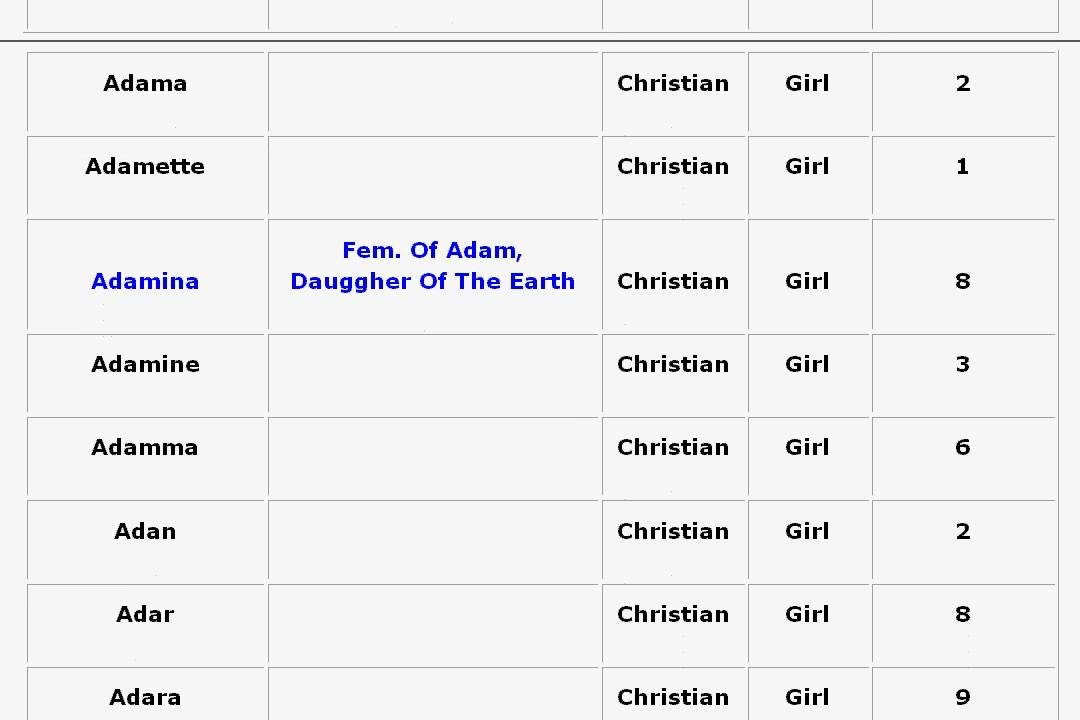Click the Christian cell in Adamette's row
The image size is (1080, 720).
[x=673, y=166]
